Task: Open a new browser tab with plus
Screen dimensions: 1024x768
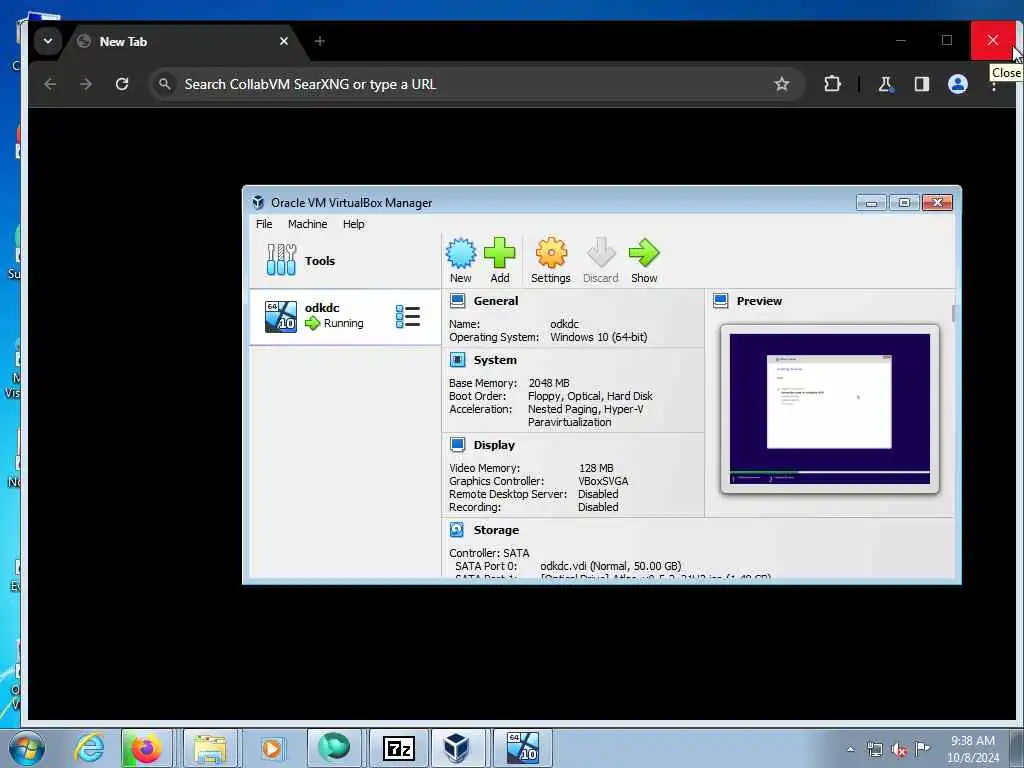Action: 319,41
